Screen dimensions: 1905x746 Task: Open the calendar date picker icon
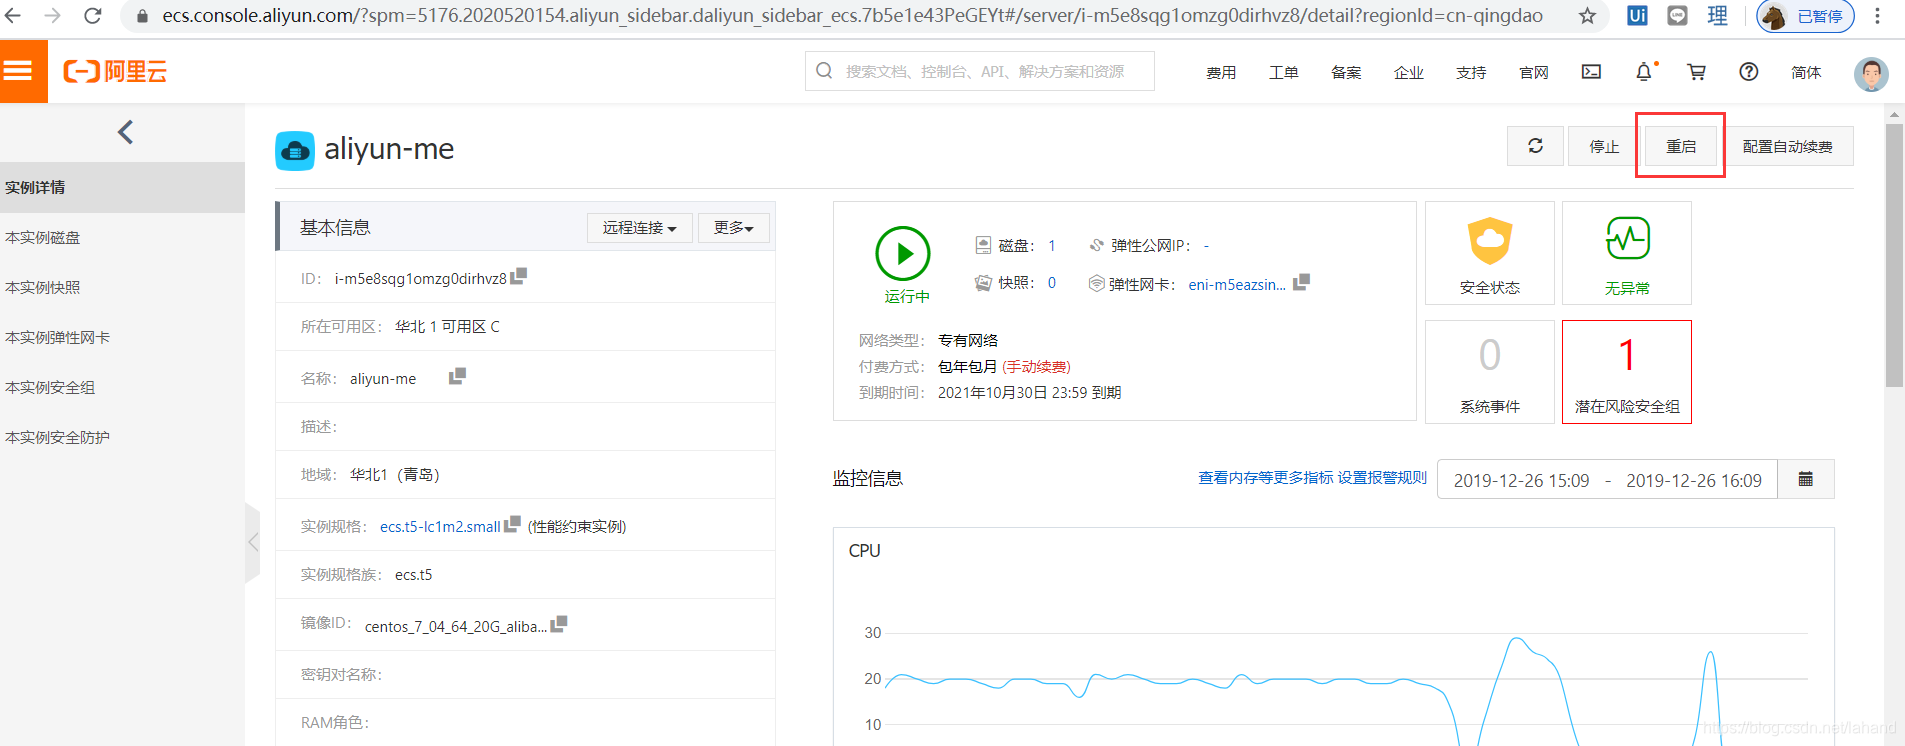tap(1806, 479)
